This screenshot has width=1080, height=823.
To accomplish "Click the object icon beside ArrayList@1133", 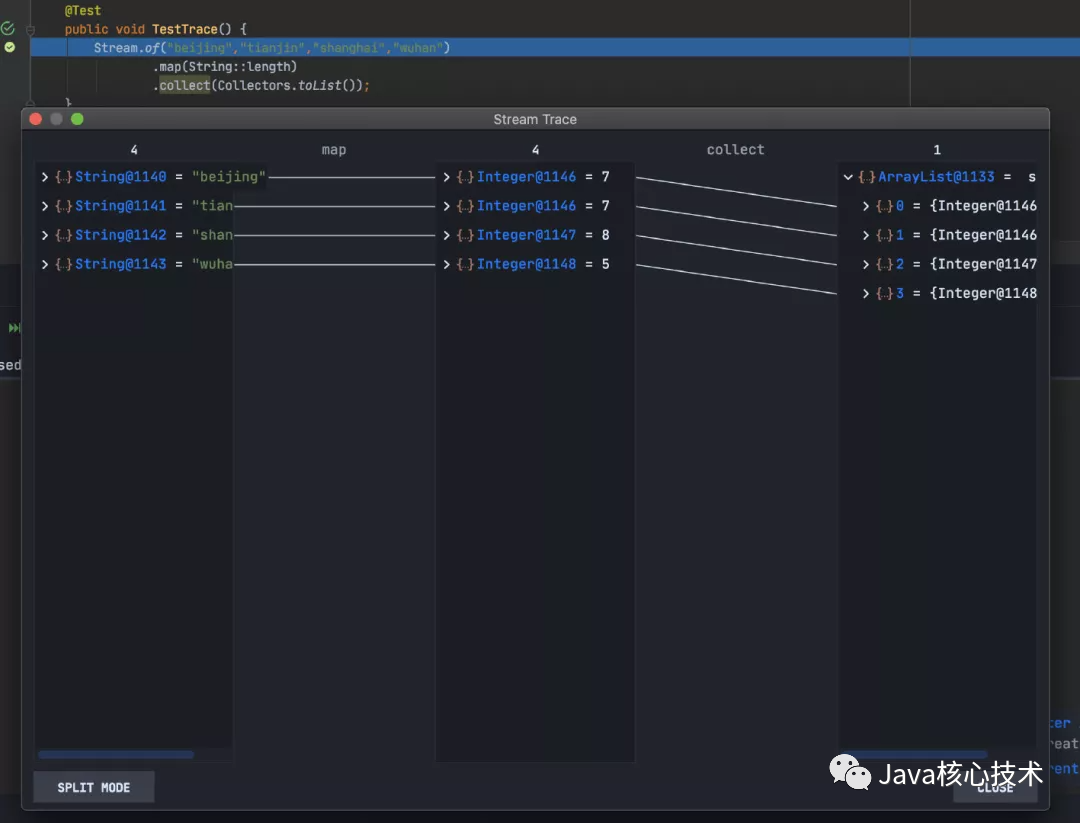I will [x=866, y=177].
